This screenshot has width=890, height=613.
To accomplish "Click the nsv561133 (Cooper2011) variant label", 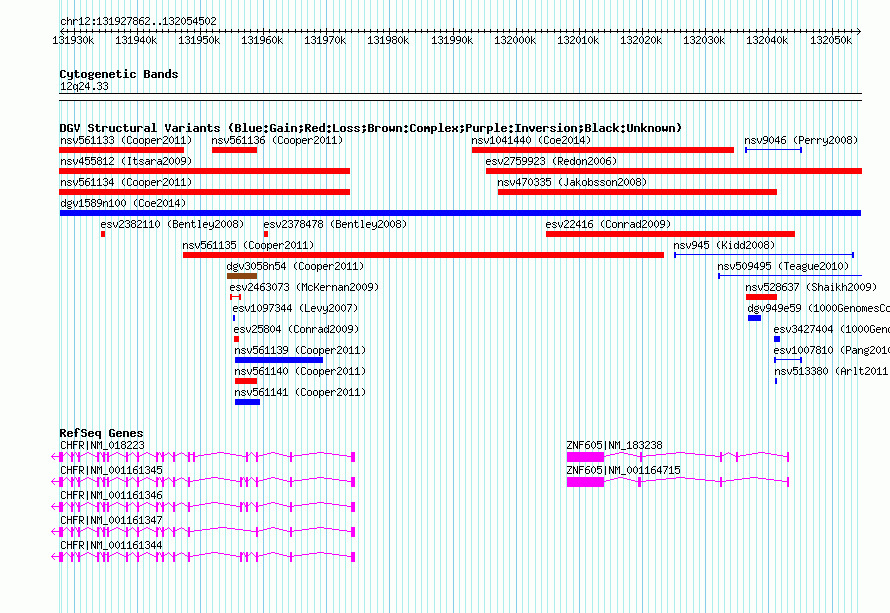I will point(126,140).
